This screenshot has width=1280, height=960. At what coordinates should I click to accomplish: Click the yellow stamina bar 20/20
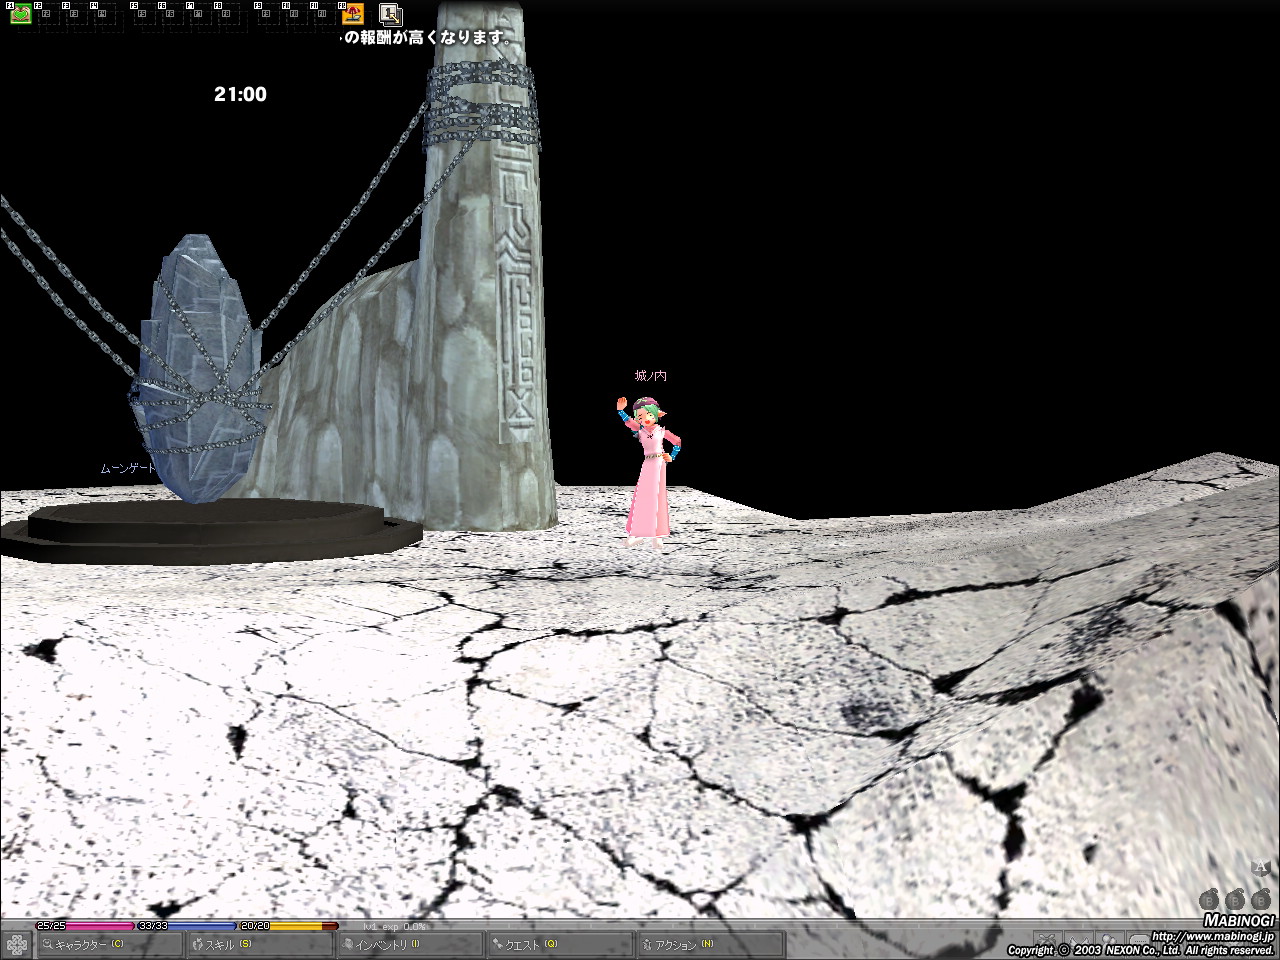coord(302,926)
